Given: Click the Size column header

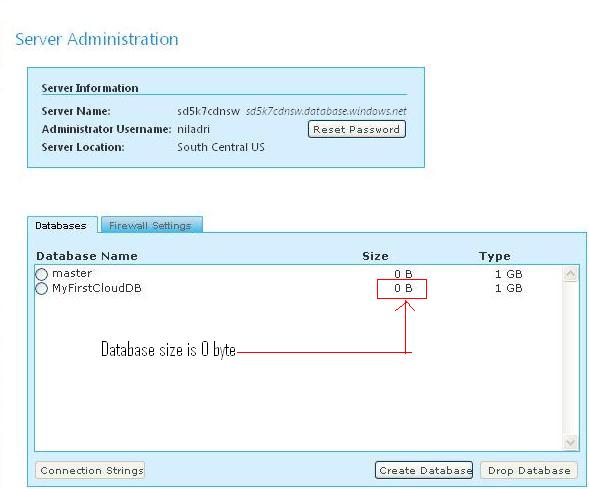Looking at the screenshot, I should (x=375, y=256).
